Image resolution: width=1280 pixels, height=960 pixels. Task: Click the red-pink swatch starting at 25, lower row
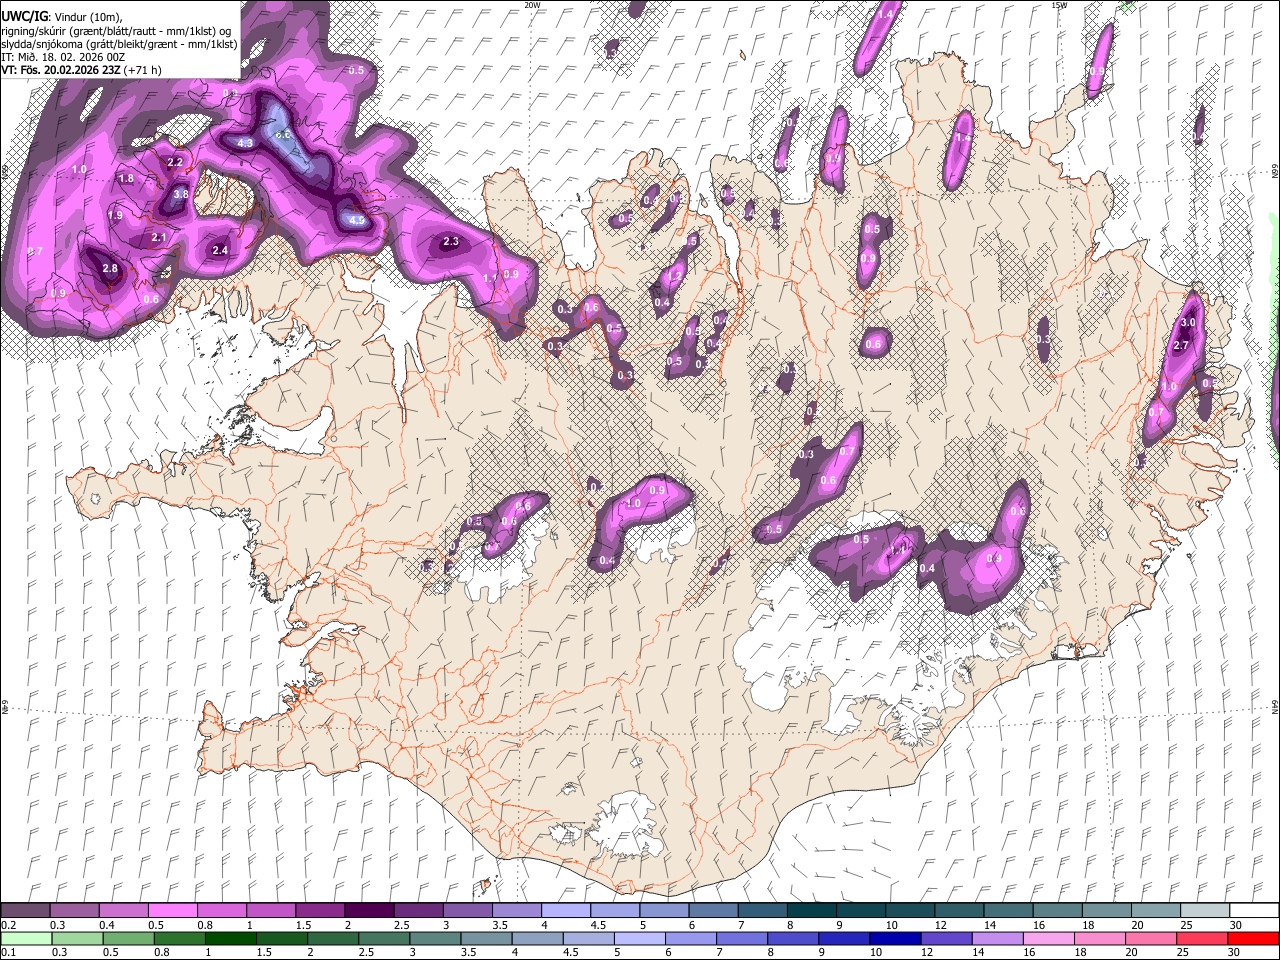click(x=1201, y=938)
